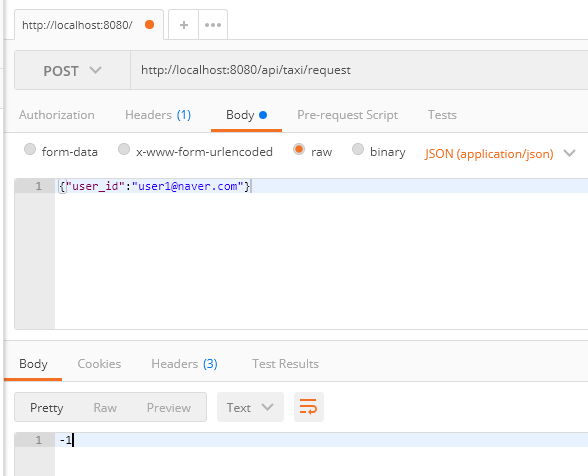Select the binary body radio button

pos(358,149)
